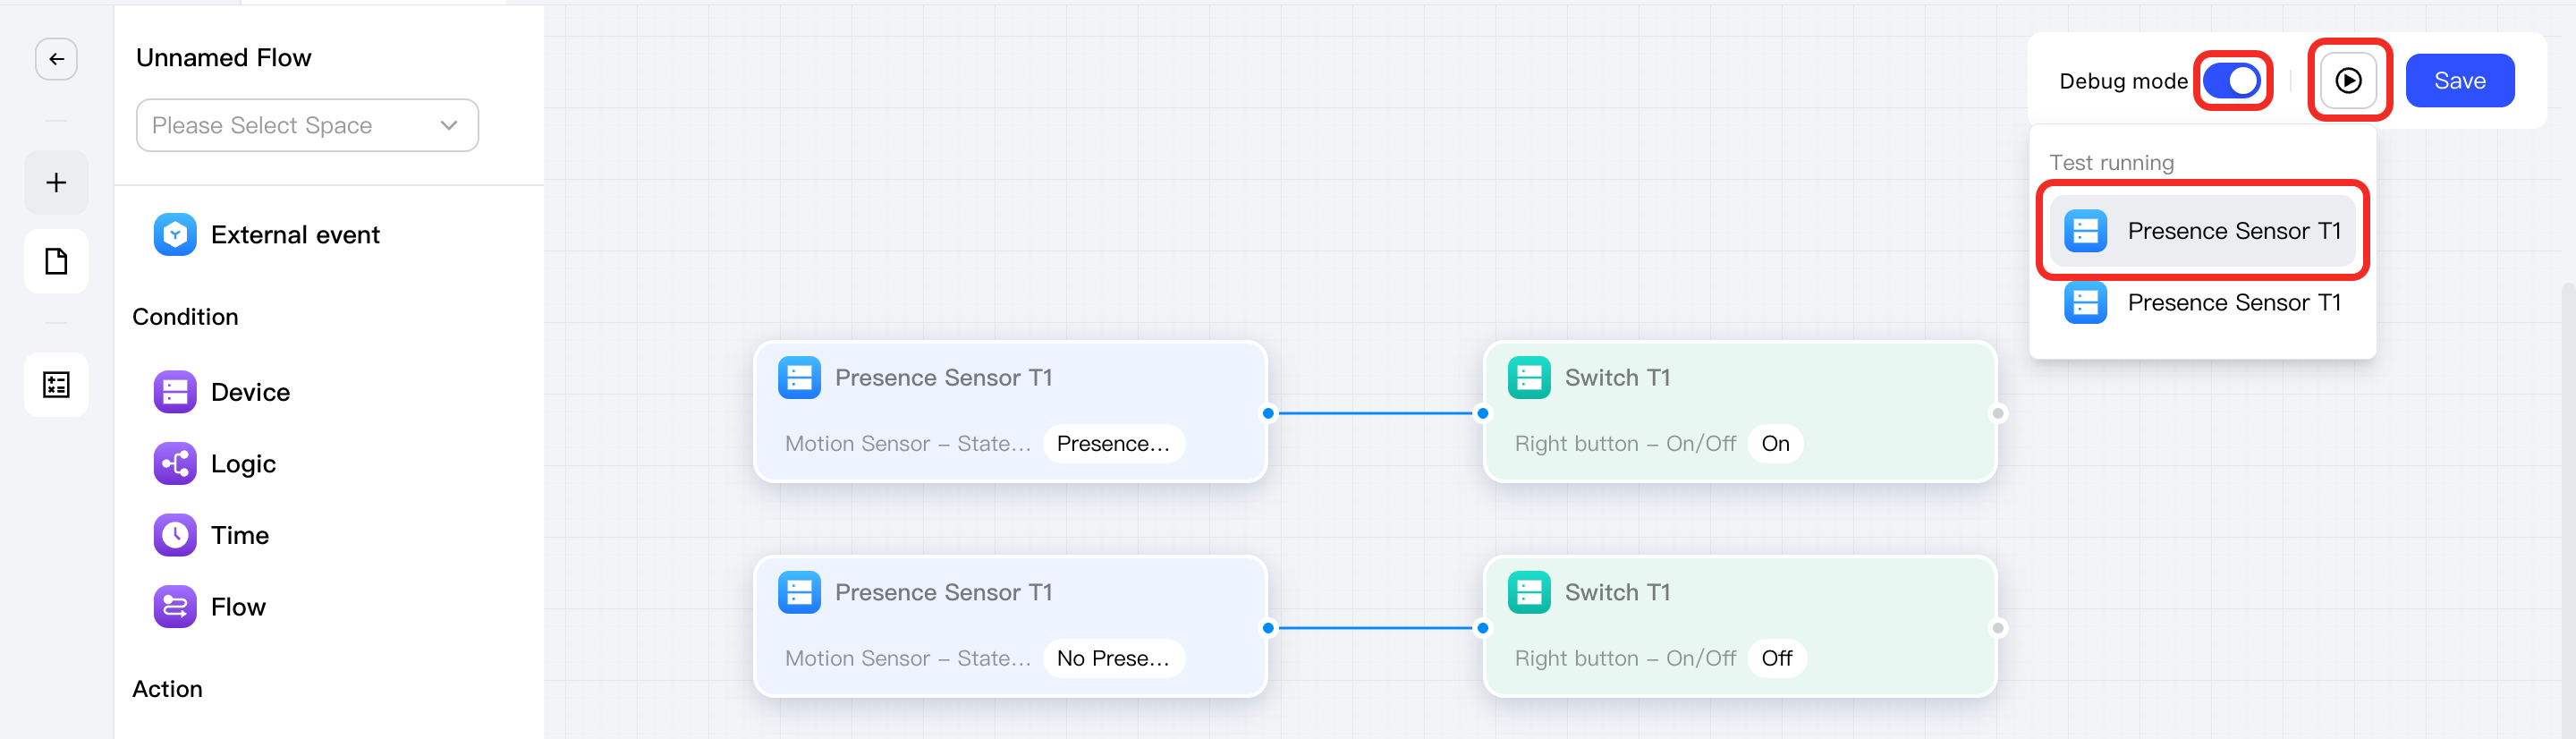Open the Presence state value on top sensor node
The width and height of the screenshot is (2576, 739).
click(1113, 444)
